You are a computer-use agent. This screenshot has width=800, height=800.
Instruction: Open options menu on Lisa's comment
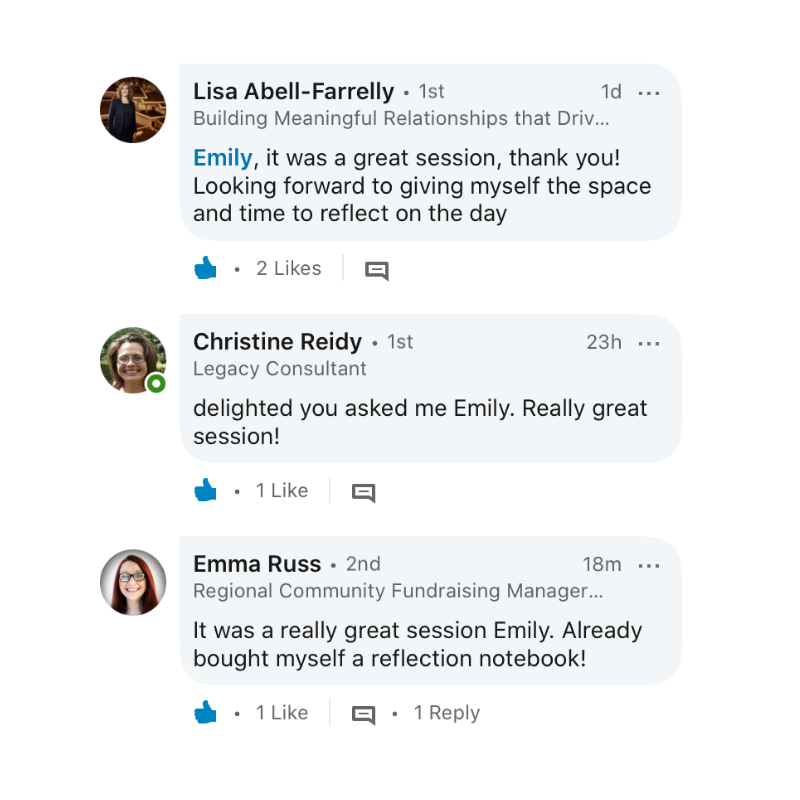click(649, 93)
